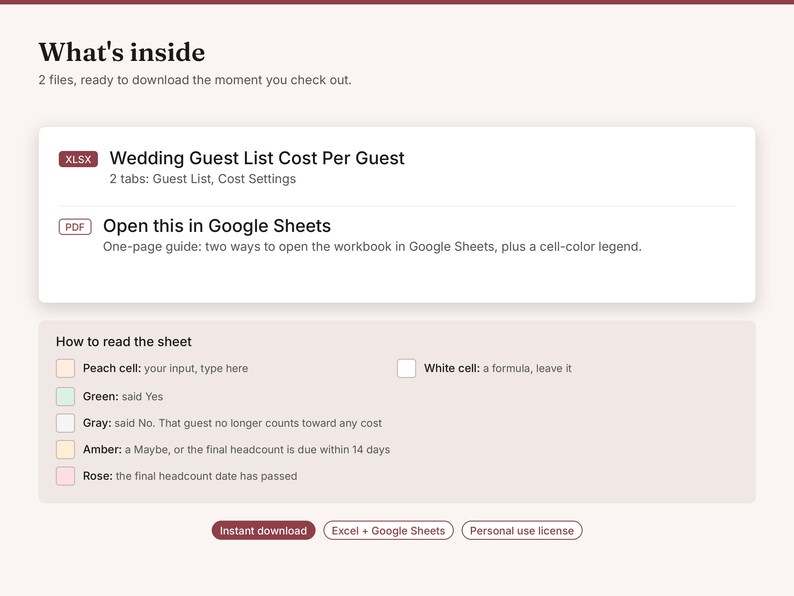
Task: Click the Instant download pill
Action: point(263,530)
